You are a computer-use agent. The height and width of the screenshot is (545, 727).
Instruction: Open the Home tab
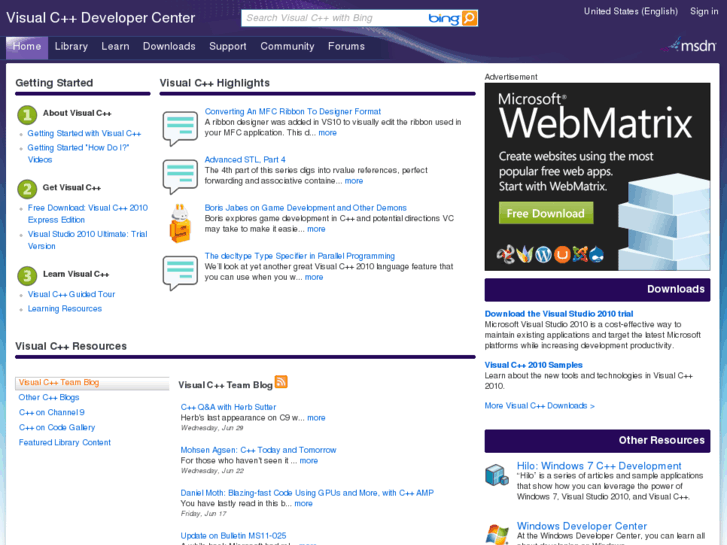[x=27, y=46]
